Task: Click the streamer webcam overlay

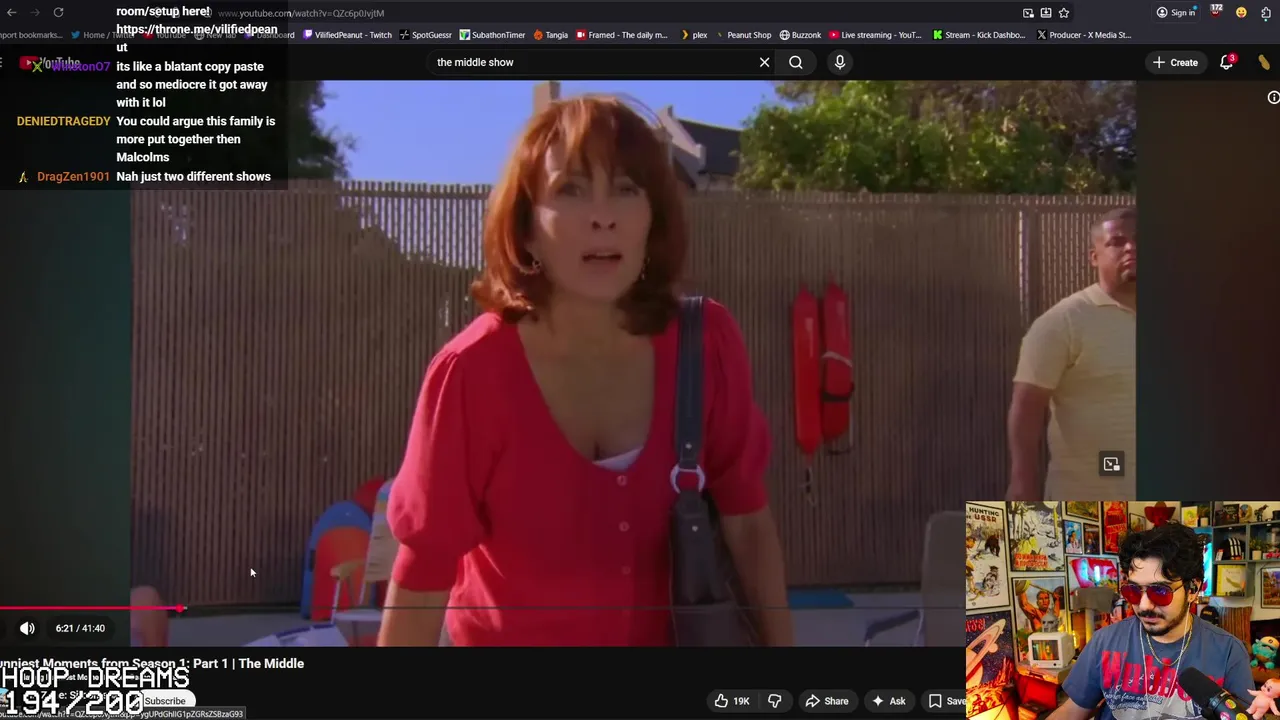Action: click(x=1122, y=610)
